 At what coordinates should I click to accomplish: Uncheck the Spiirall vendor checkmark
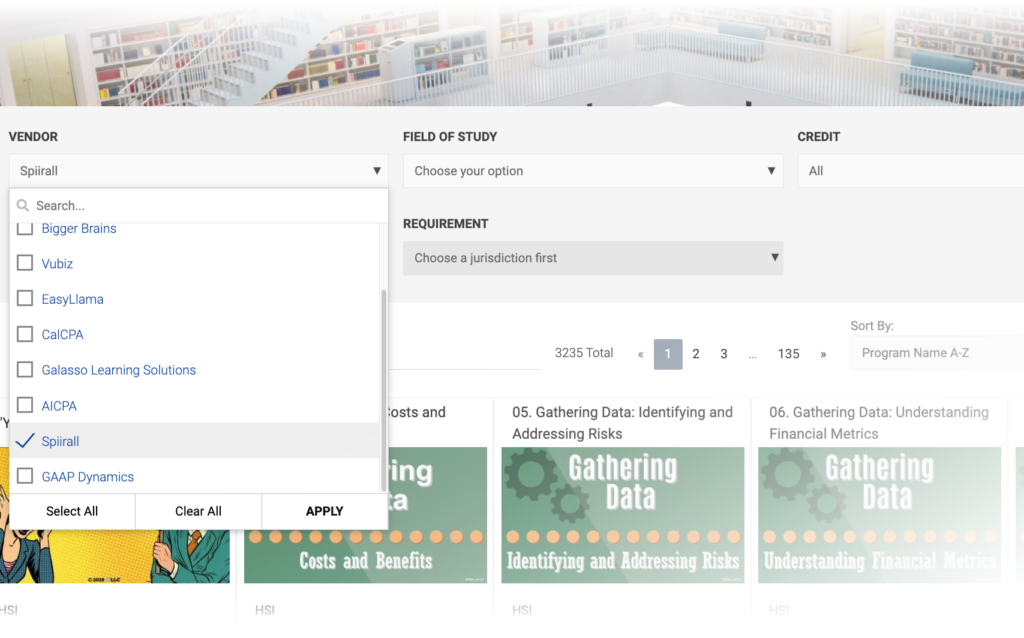(26, 441)
